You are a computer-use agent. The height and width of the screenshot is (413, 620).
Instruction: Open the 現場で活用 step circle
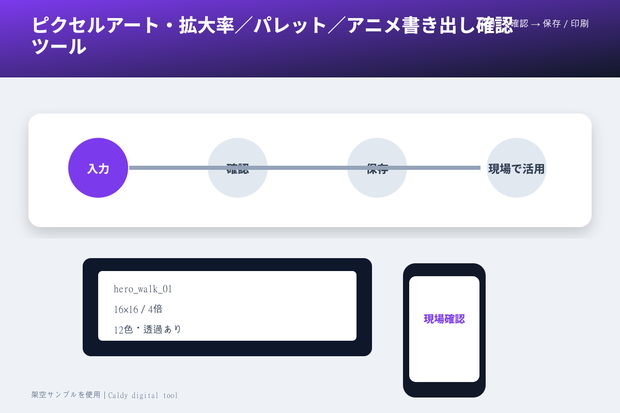(516, 168)
